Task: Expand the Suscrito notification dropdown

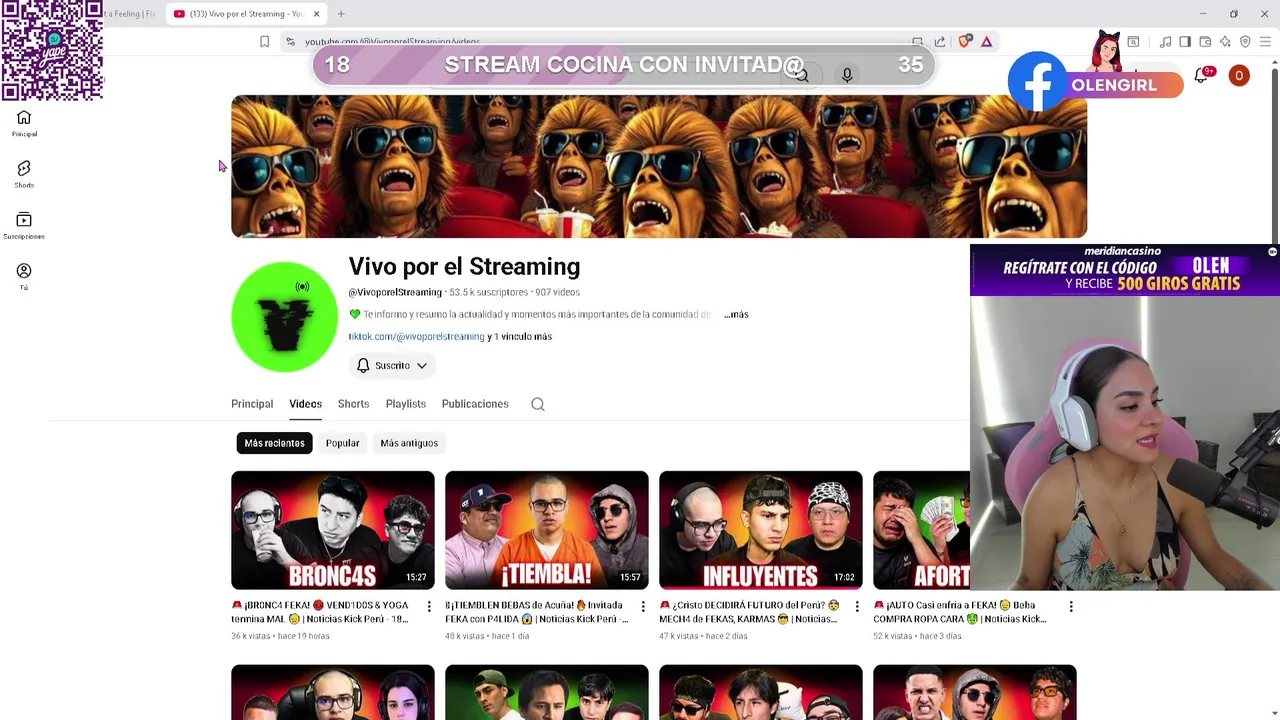Action: (x=392, y=366)
